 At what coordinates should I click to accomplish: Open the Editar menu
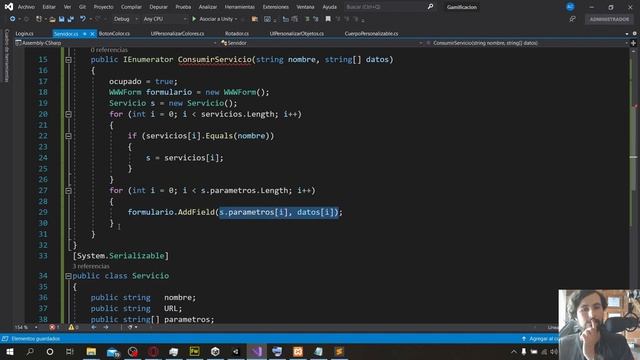point(49,7)
